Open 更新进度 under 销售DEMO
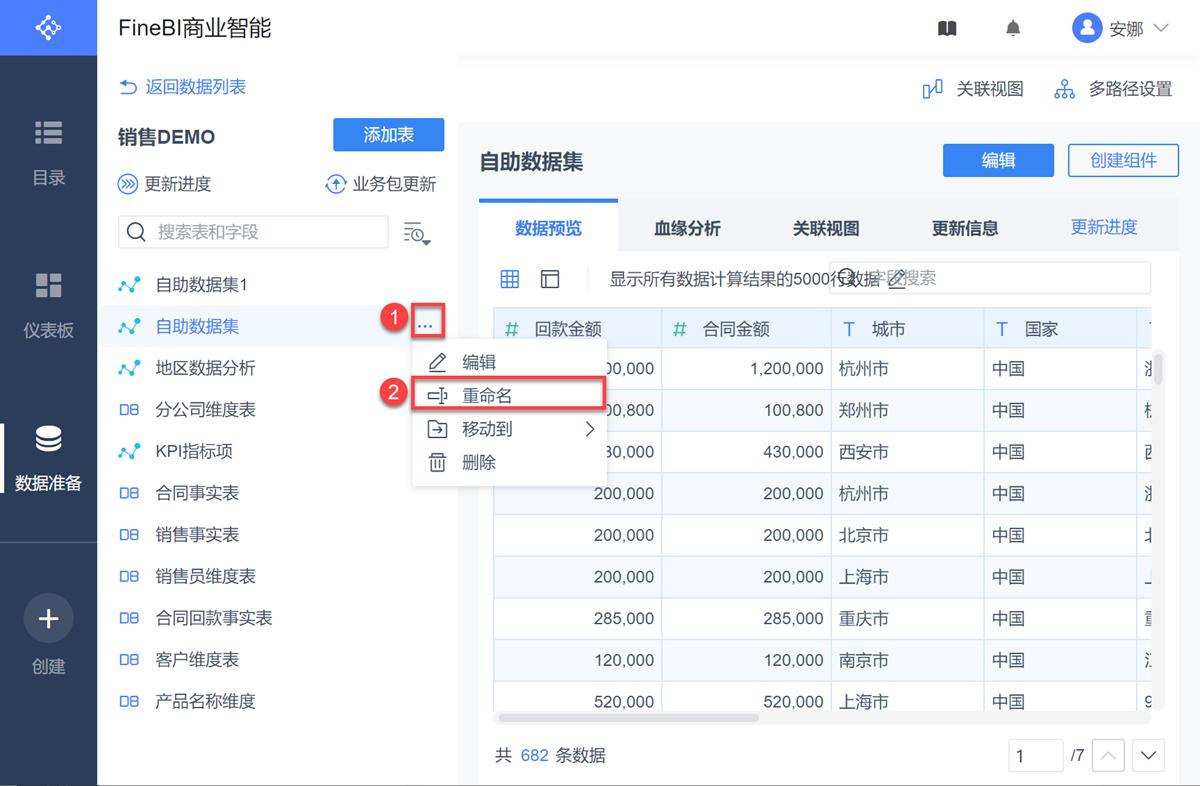 [x=165, y=184]
